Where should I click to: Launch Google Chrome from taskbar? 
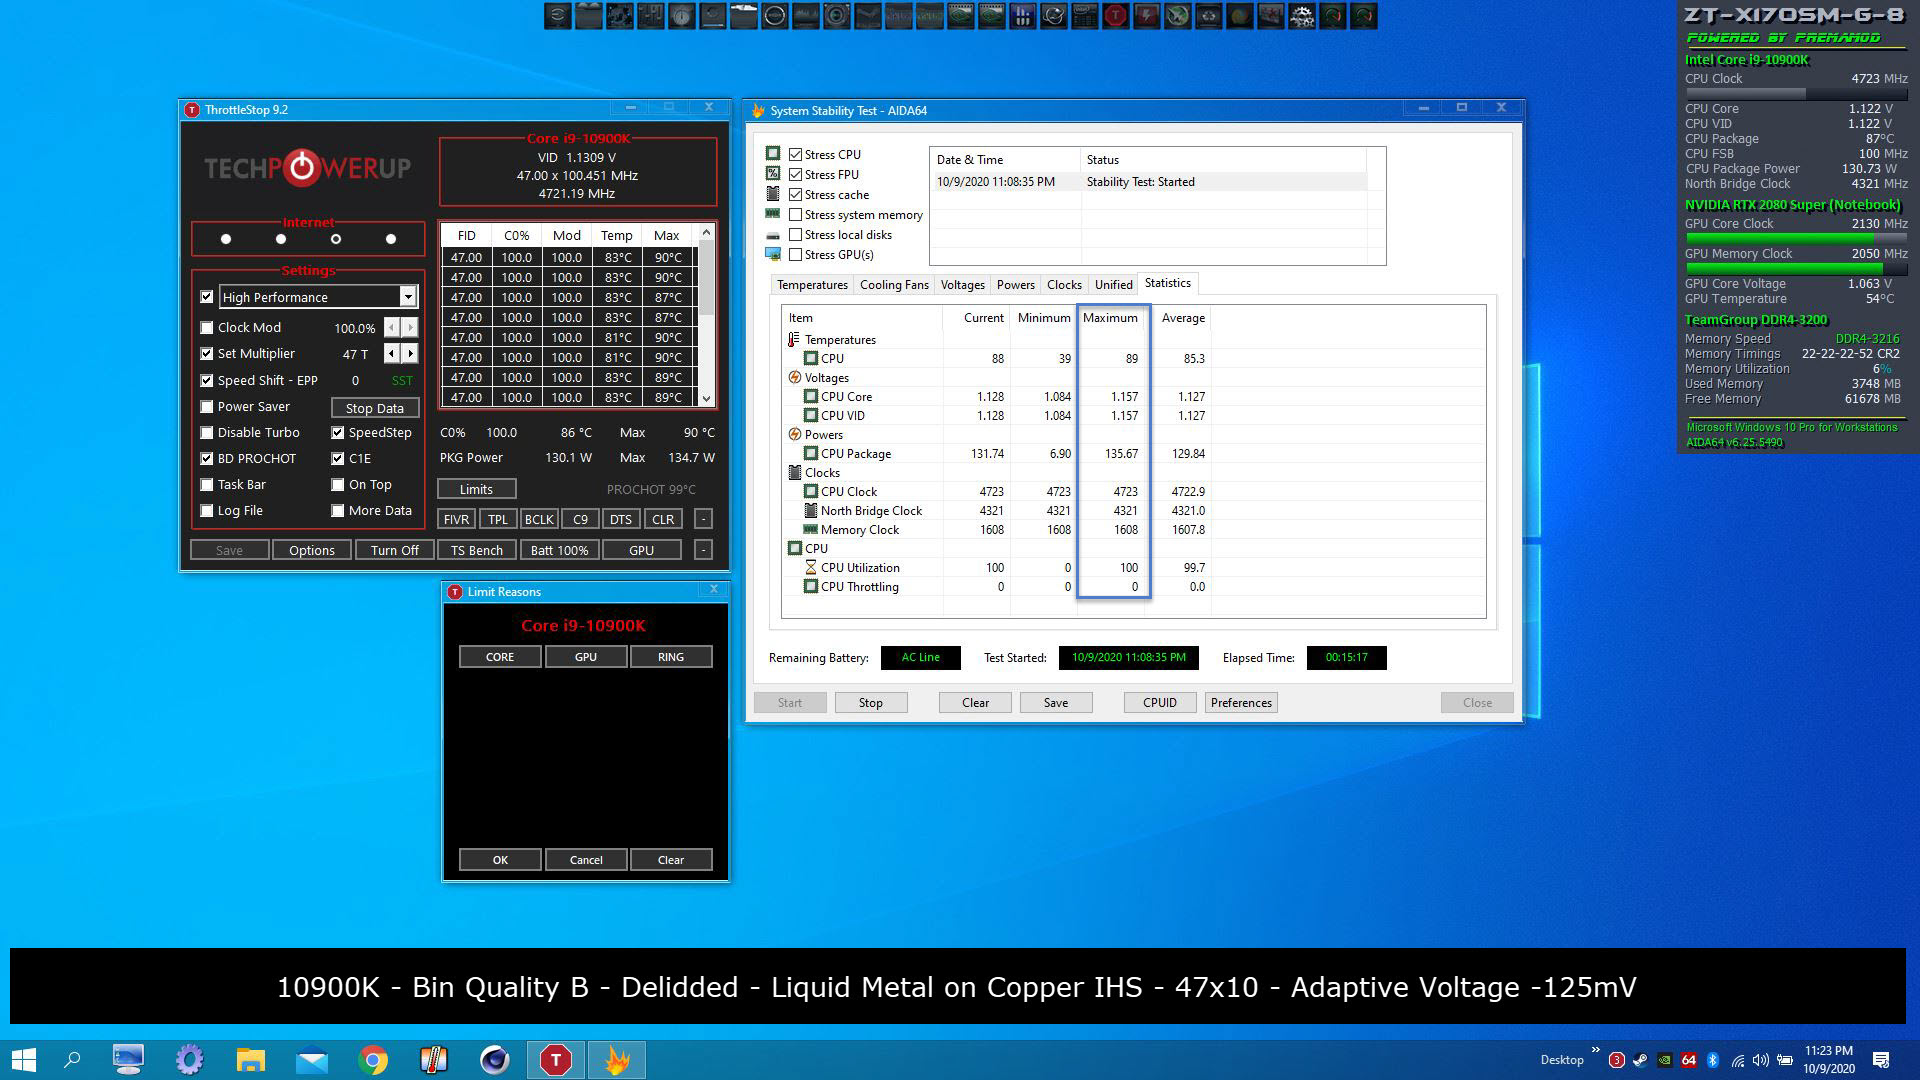(x=373, y=1059)
